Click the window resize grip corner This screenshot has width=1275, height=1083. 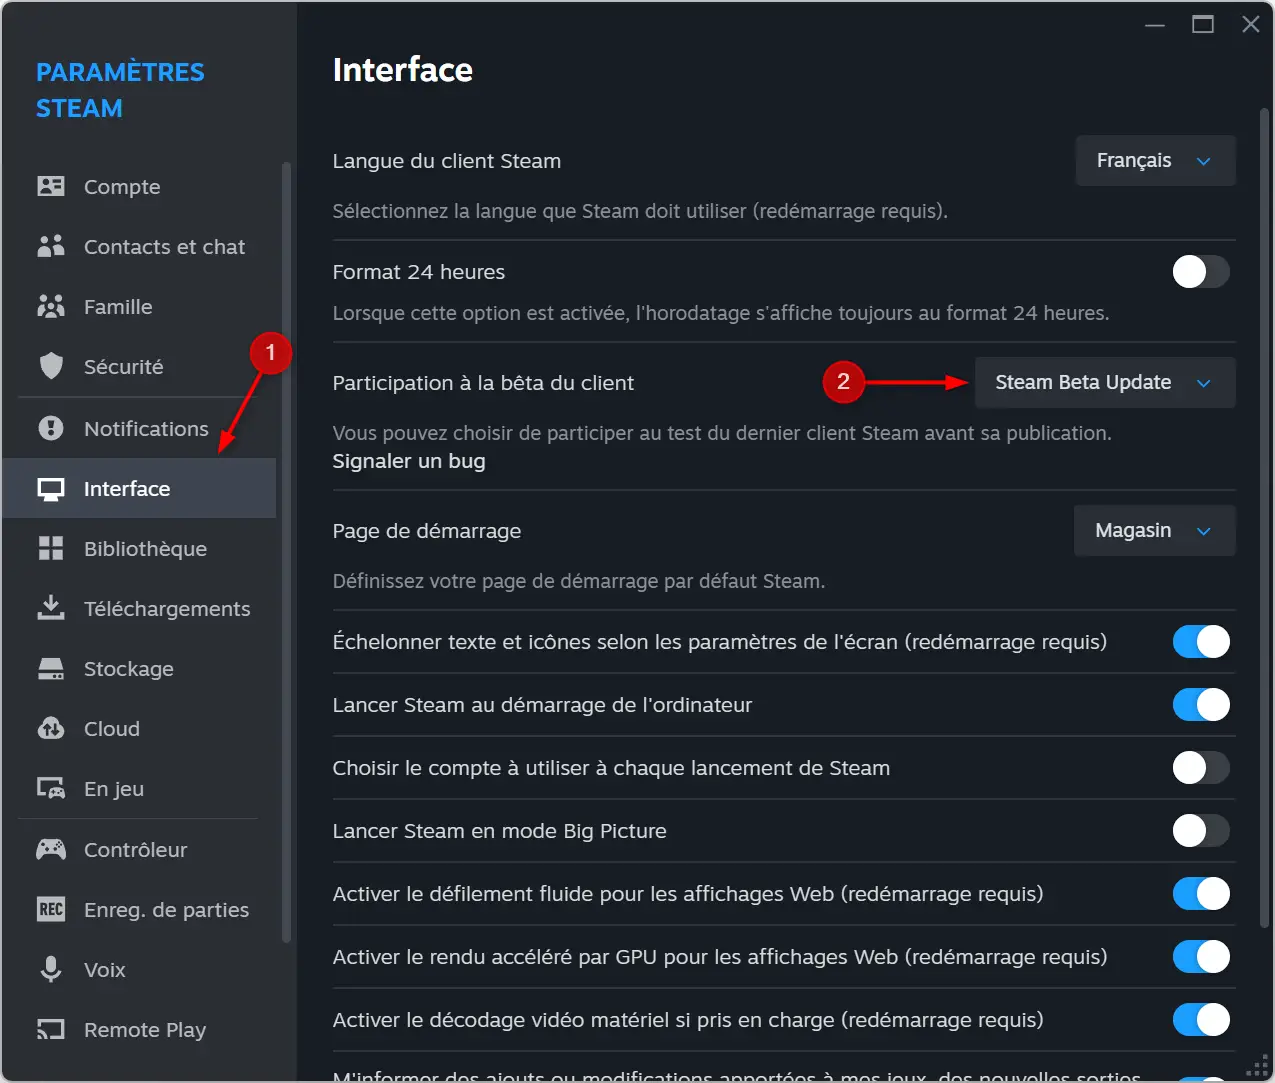tap(1259, 1066)
